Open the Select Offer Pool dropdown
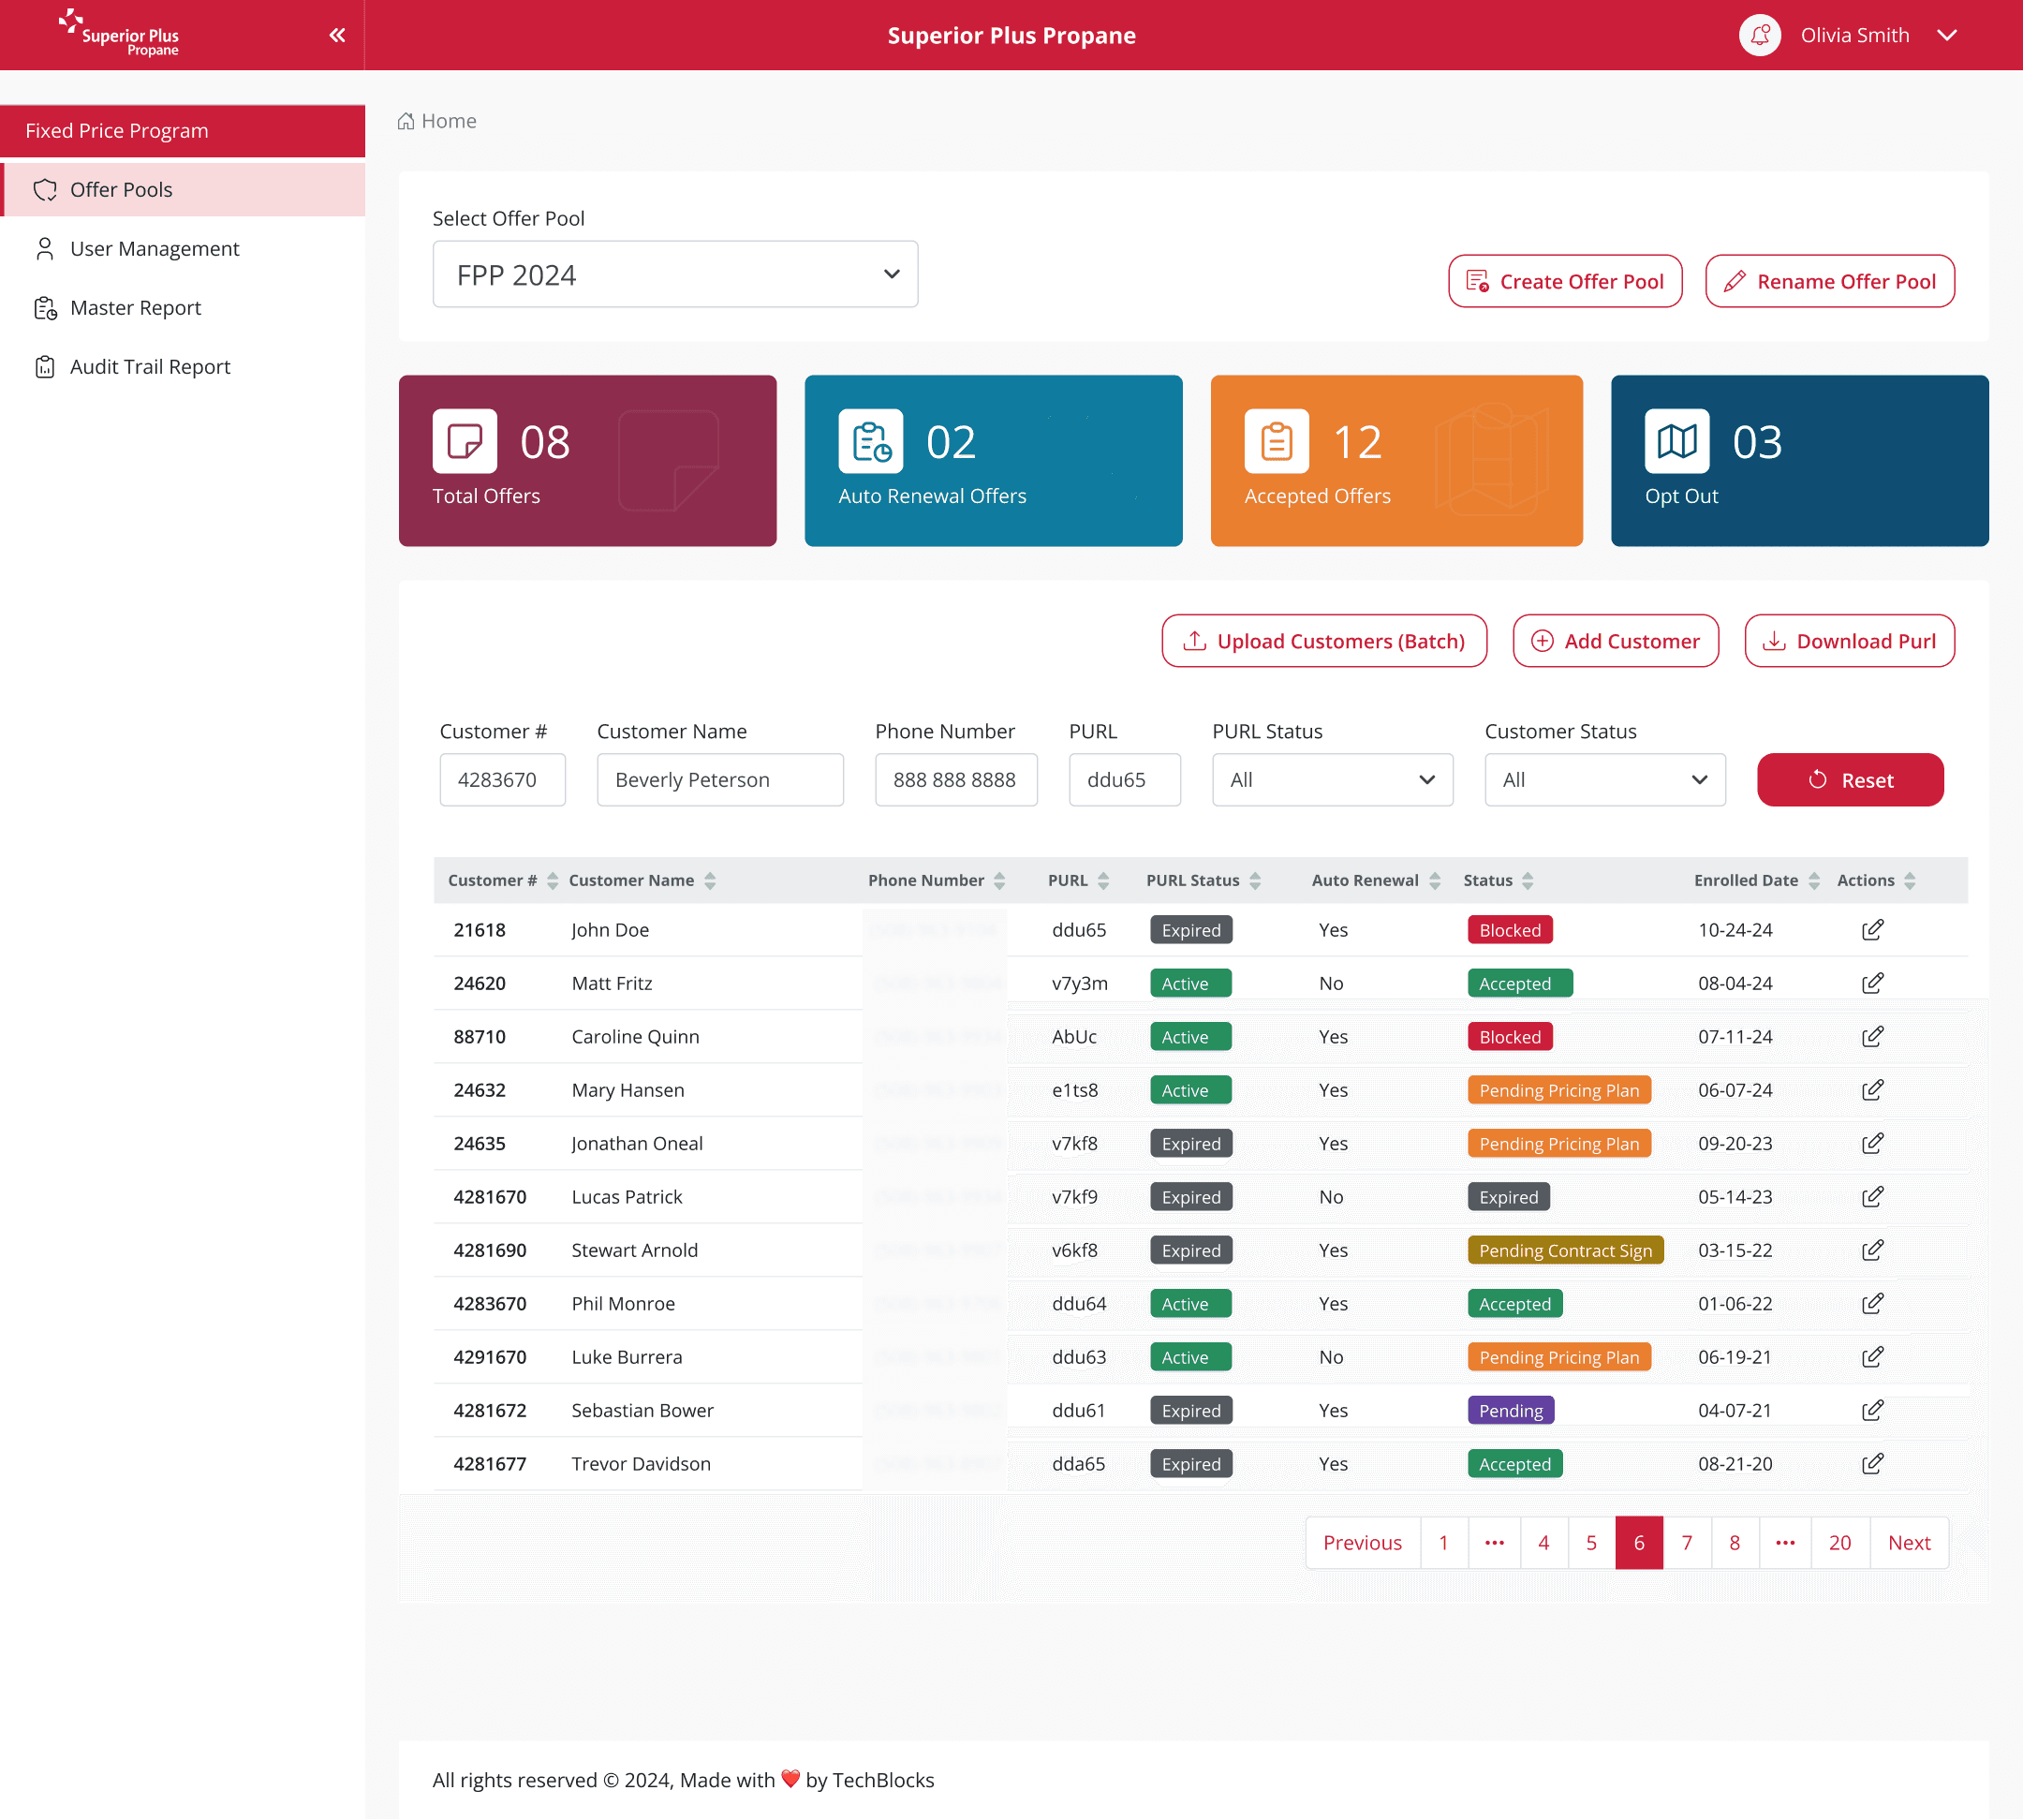 tap(674, 274)
